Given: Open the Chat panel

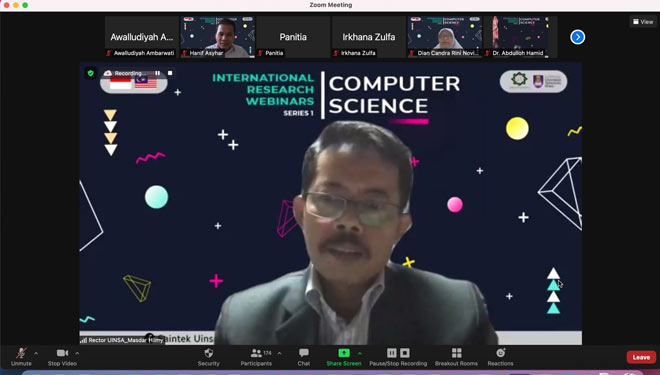Looking at the screenshot, I should (304, 356).
